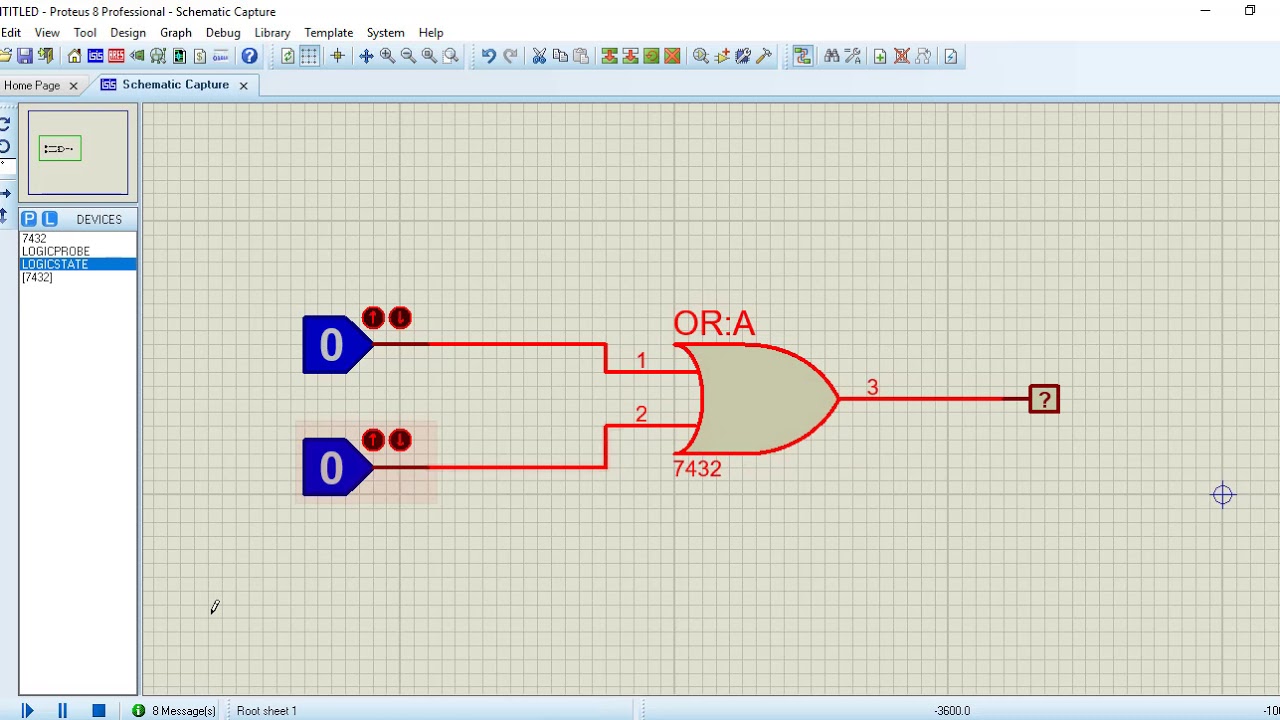Click the Pick Parts from Libraries icon
Screen dimensions: 1280x720
pyautogui.click(x=701, y=56)
